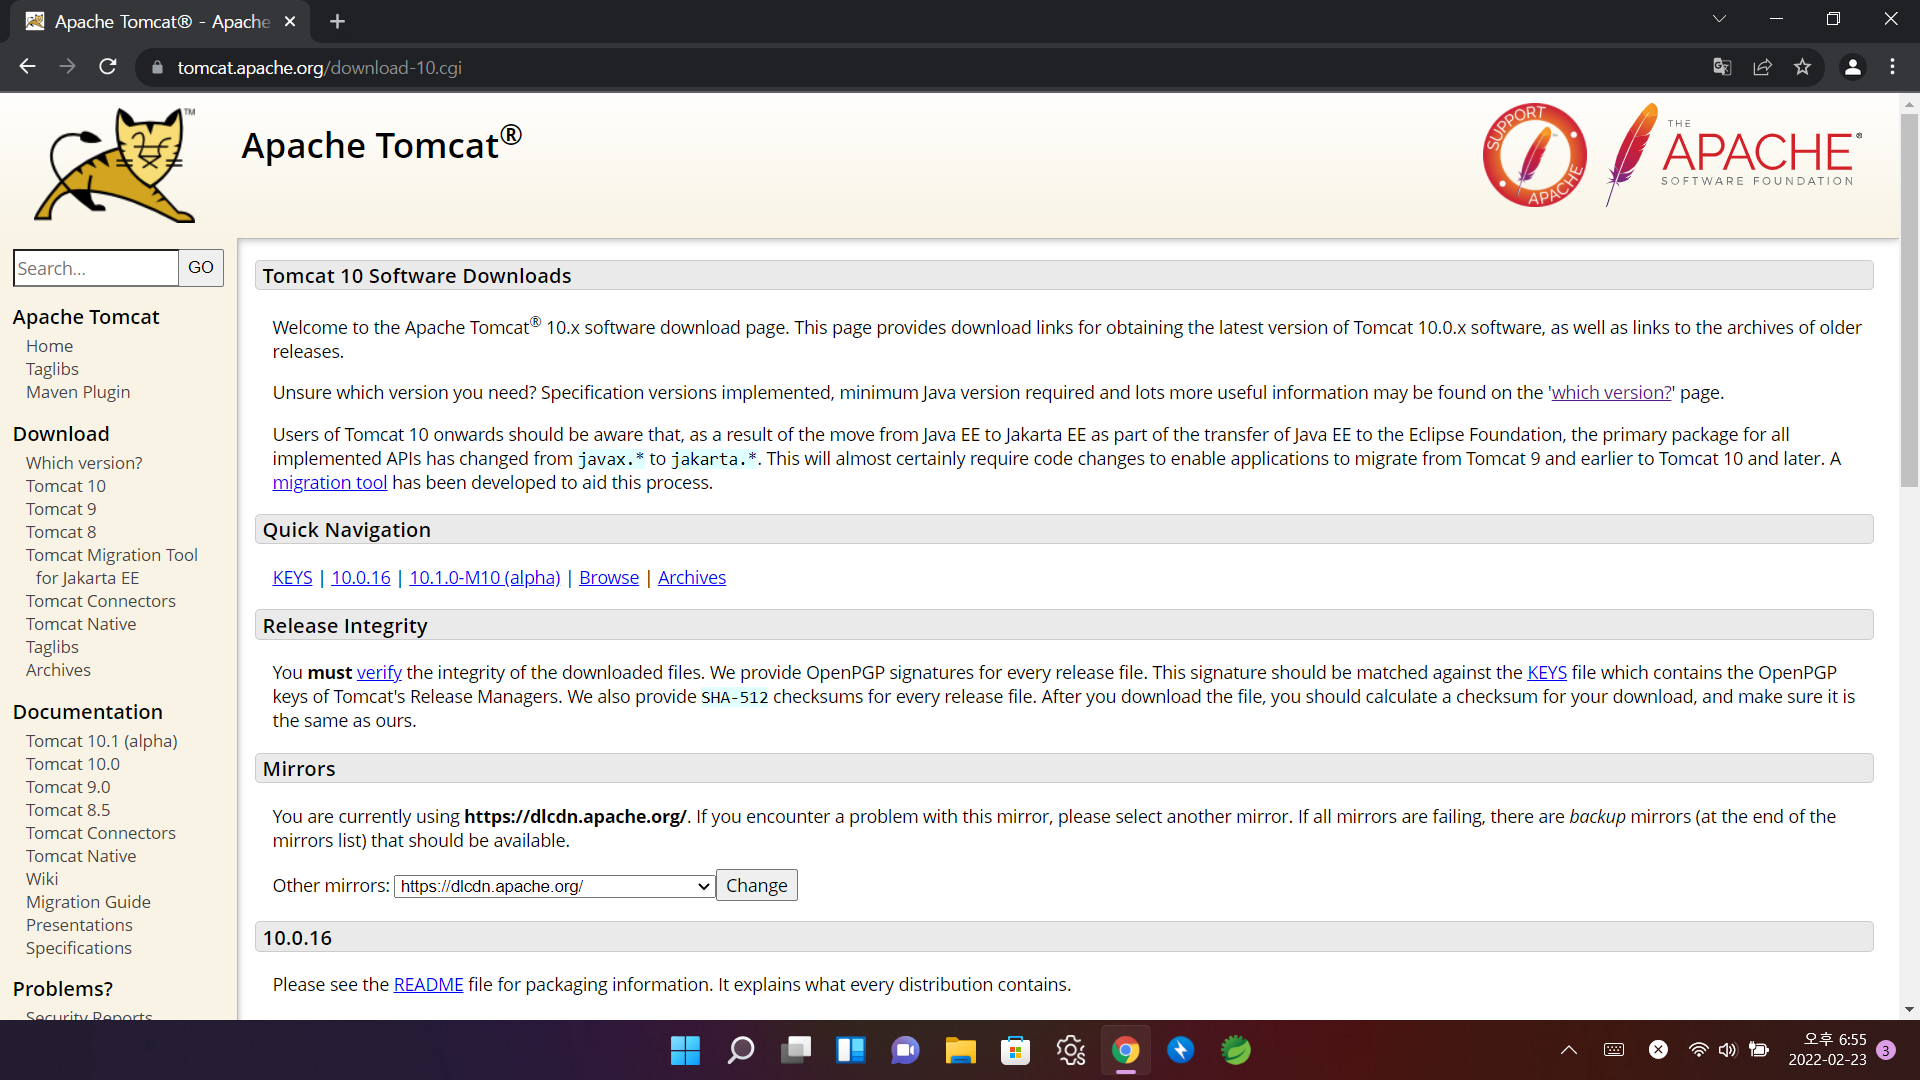1920x1080 pixels.
Task: Open the tab search chevron
Action: coord(1719,19)
